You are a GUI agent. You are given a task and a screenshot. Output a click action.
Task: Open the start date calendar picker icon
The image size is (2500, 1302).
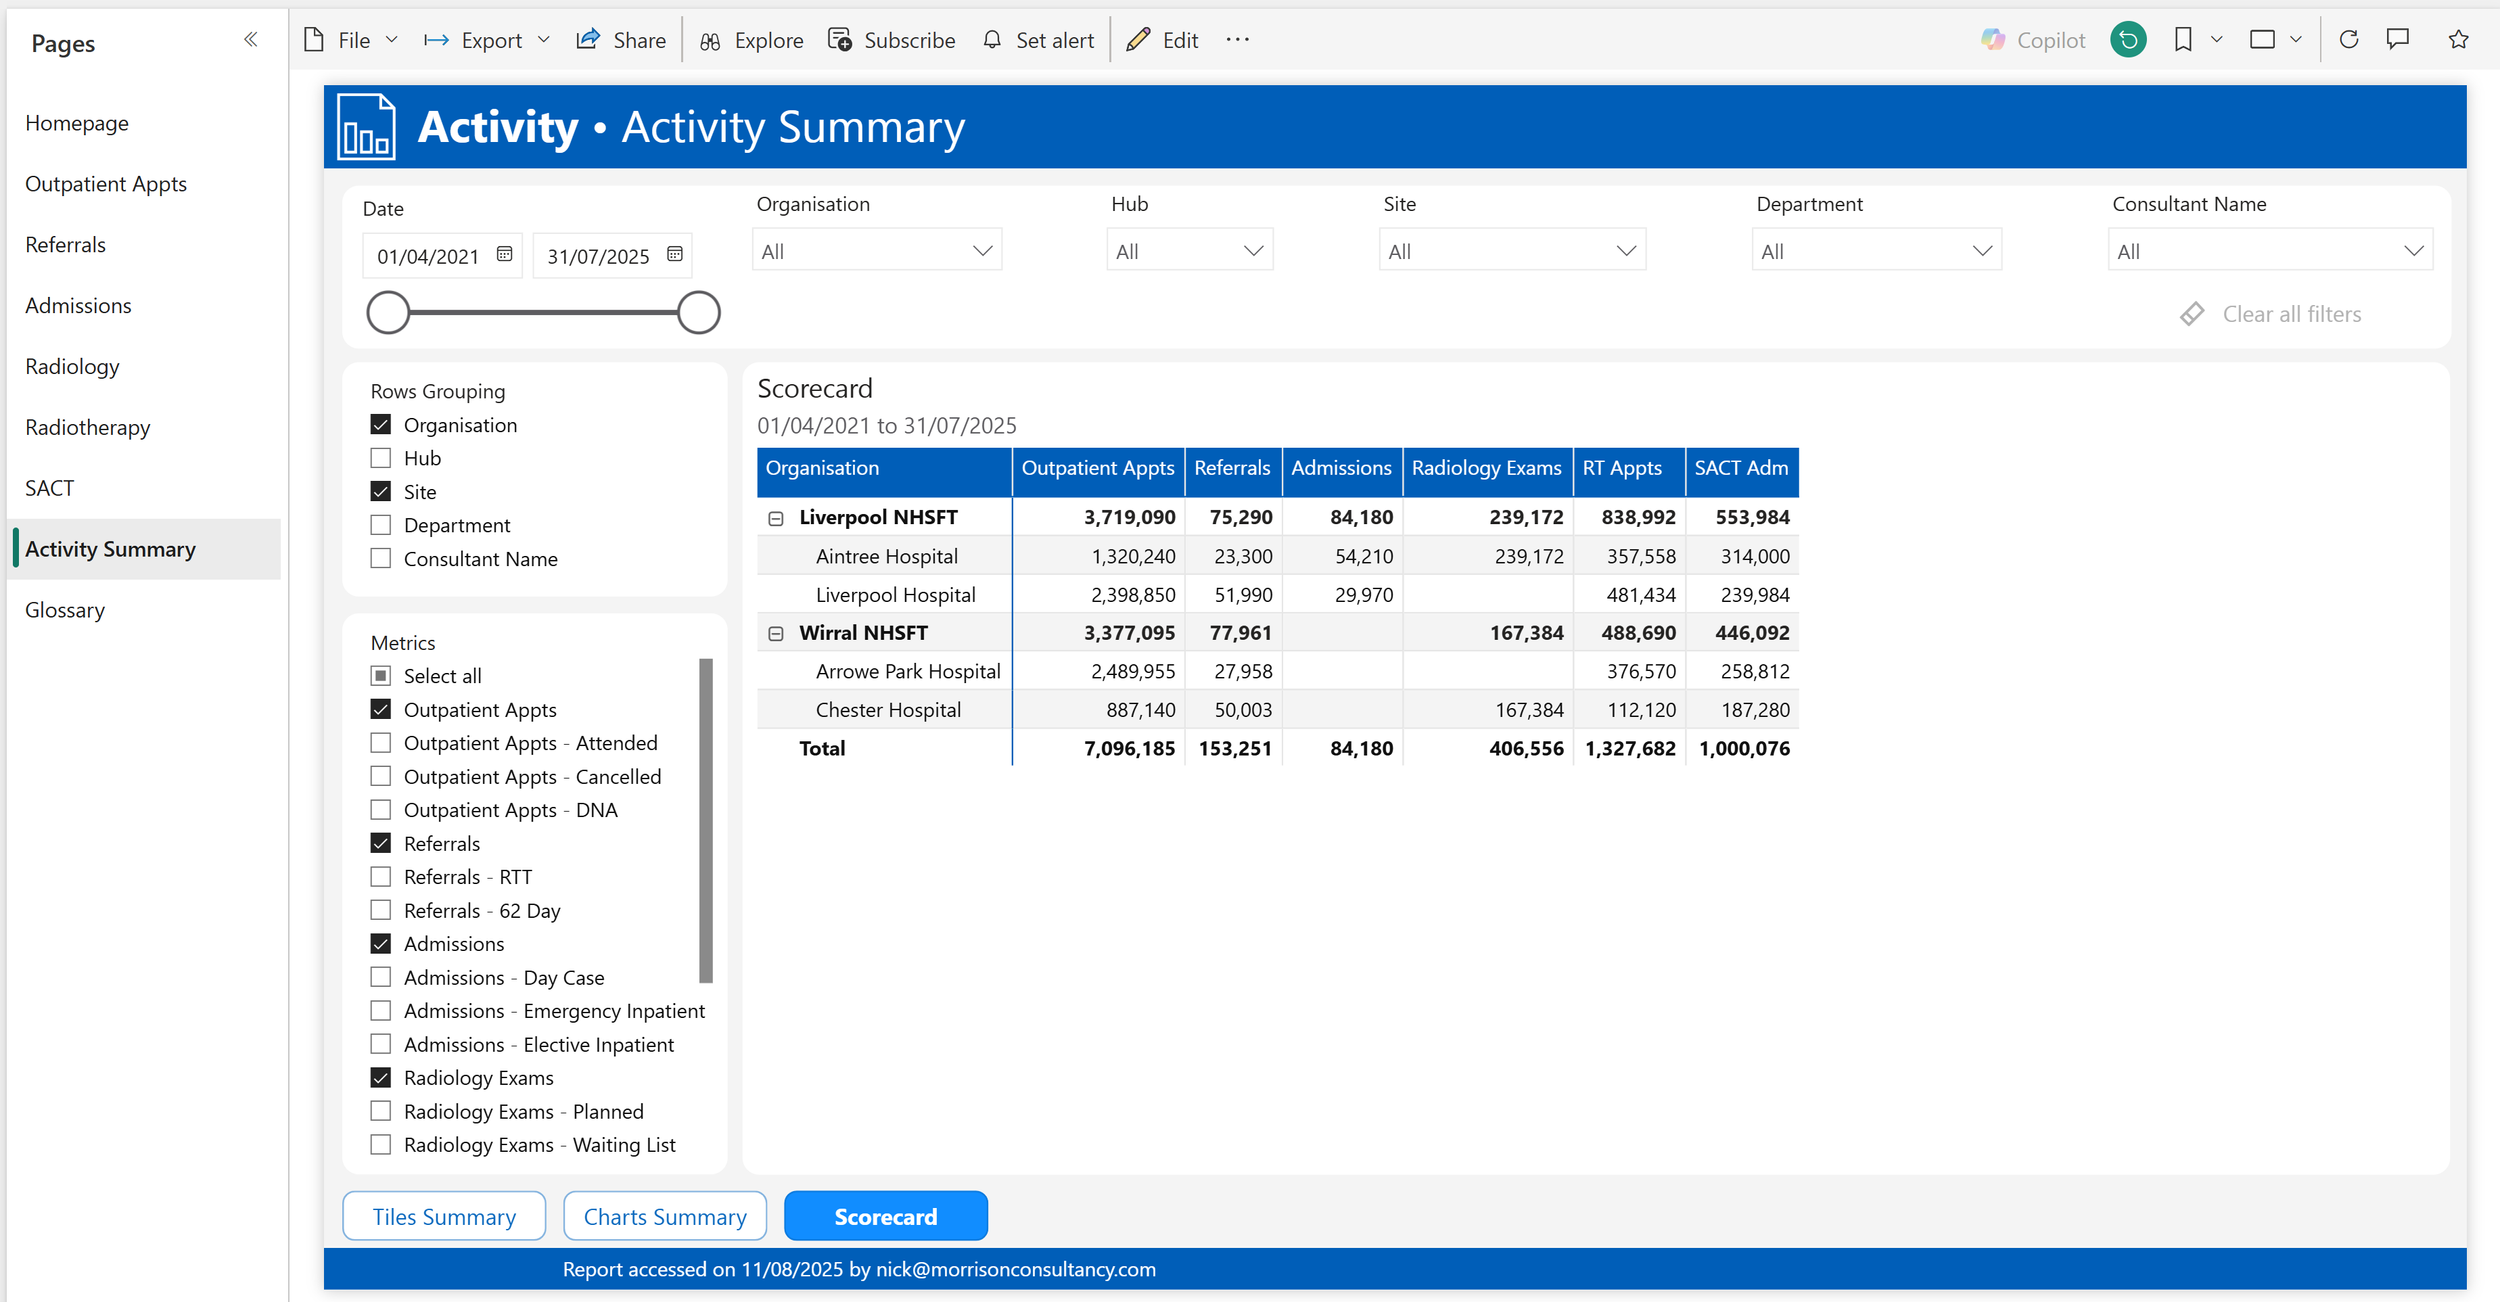pos(505,255)
